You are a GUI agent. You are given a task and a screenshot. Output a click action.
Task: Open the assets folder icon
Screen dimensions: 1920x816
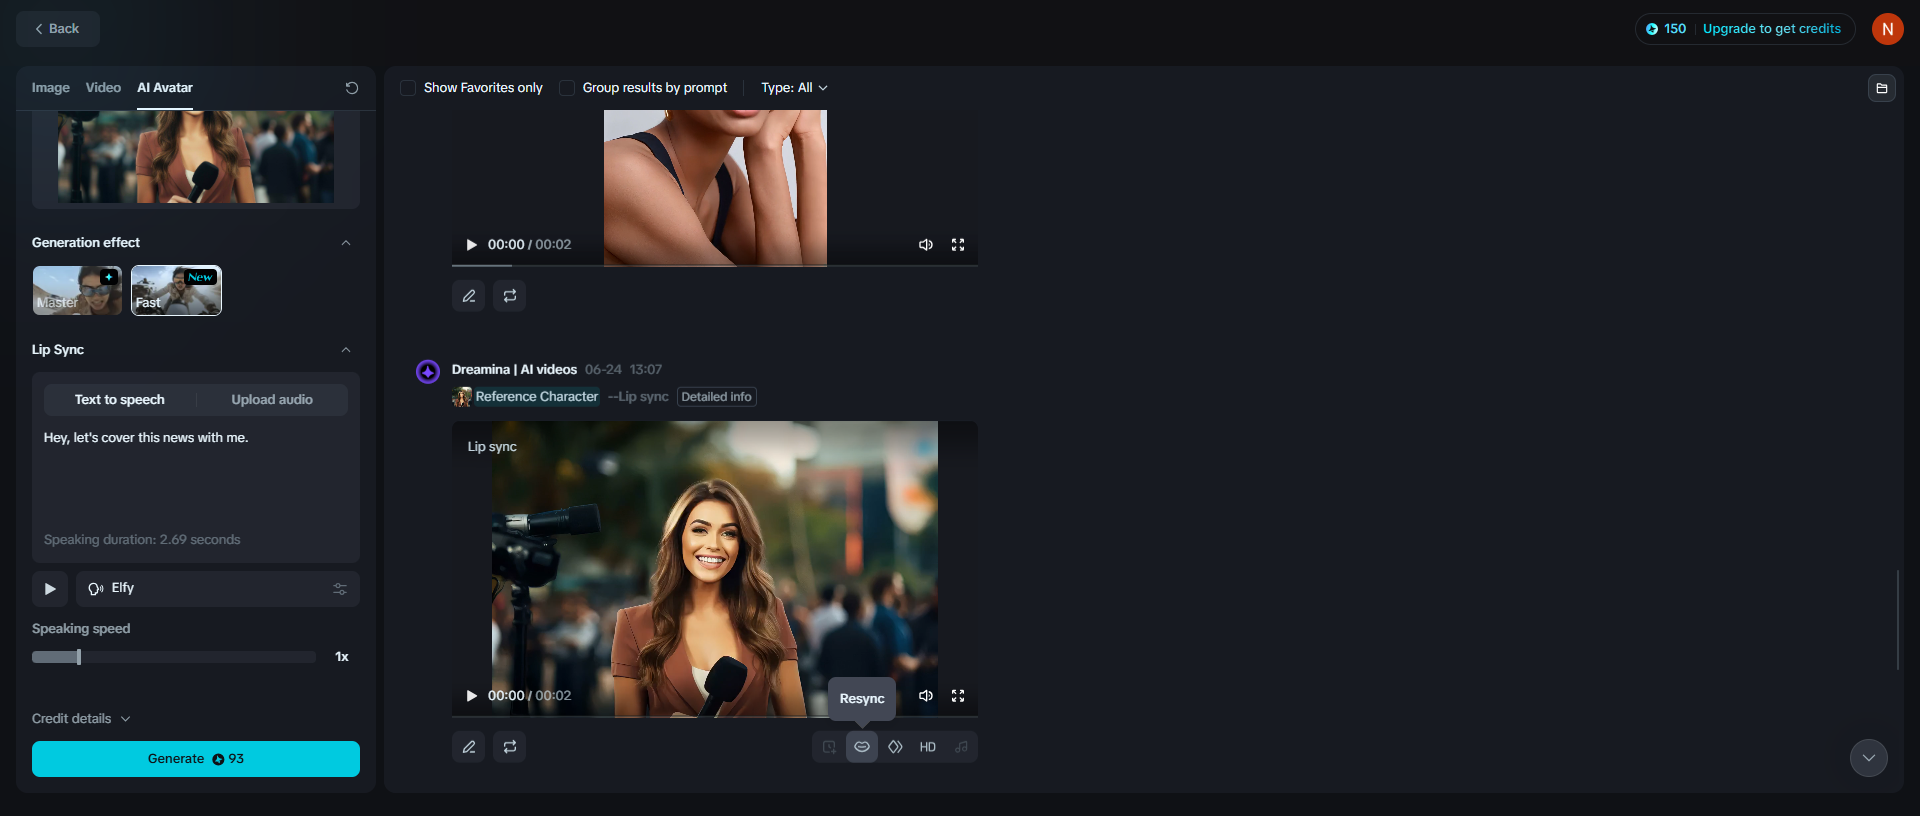pos(1882,88)
